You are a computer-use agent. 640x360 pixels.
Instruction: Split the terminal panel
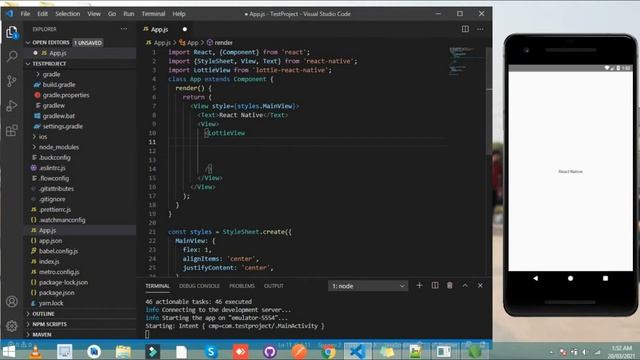pyautogui.click(x=435, y=285)
